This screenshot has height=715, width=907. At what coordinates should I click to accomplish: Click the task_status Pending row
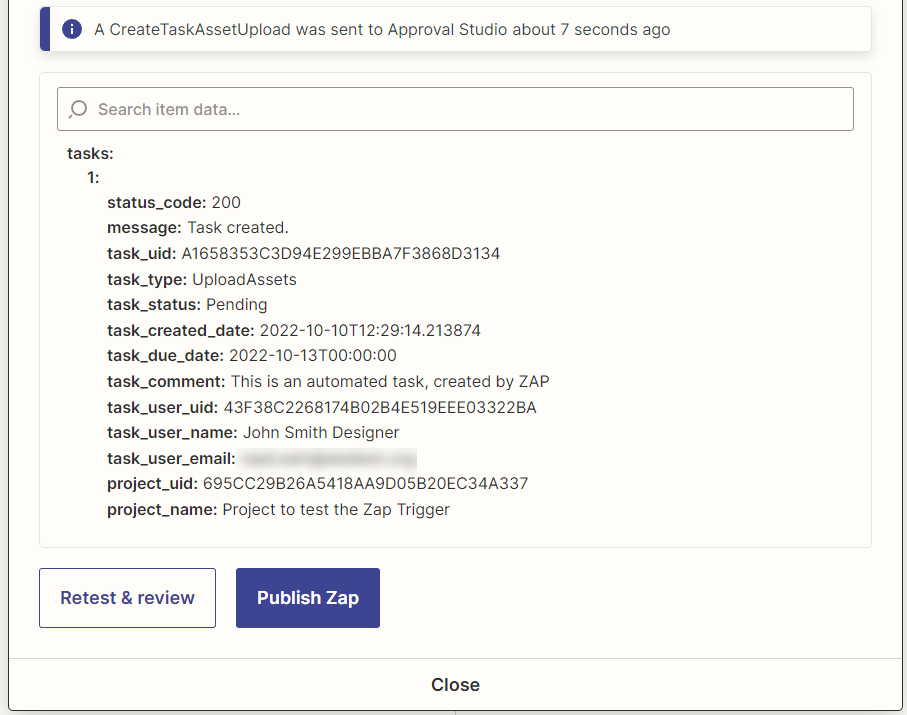tap(187, 304)
